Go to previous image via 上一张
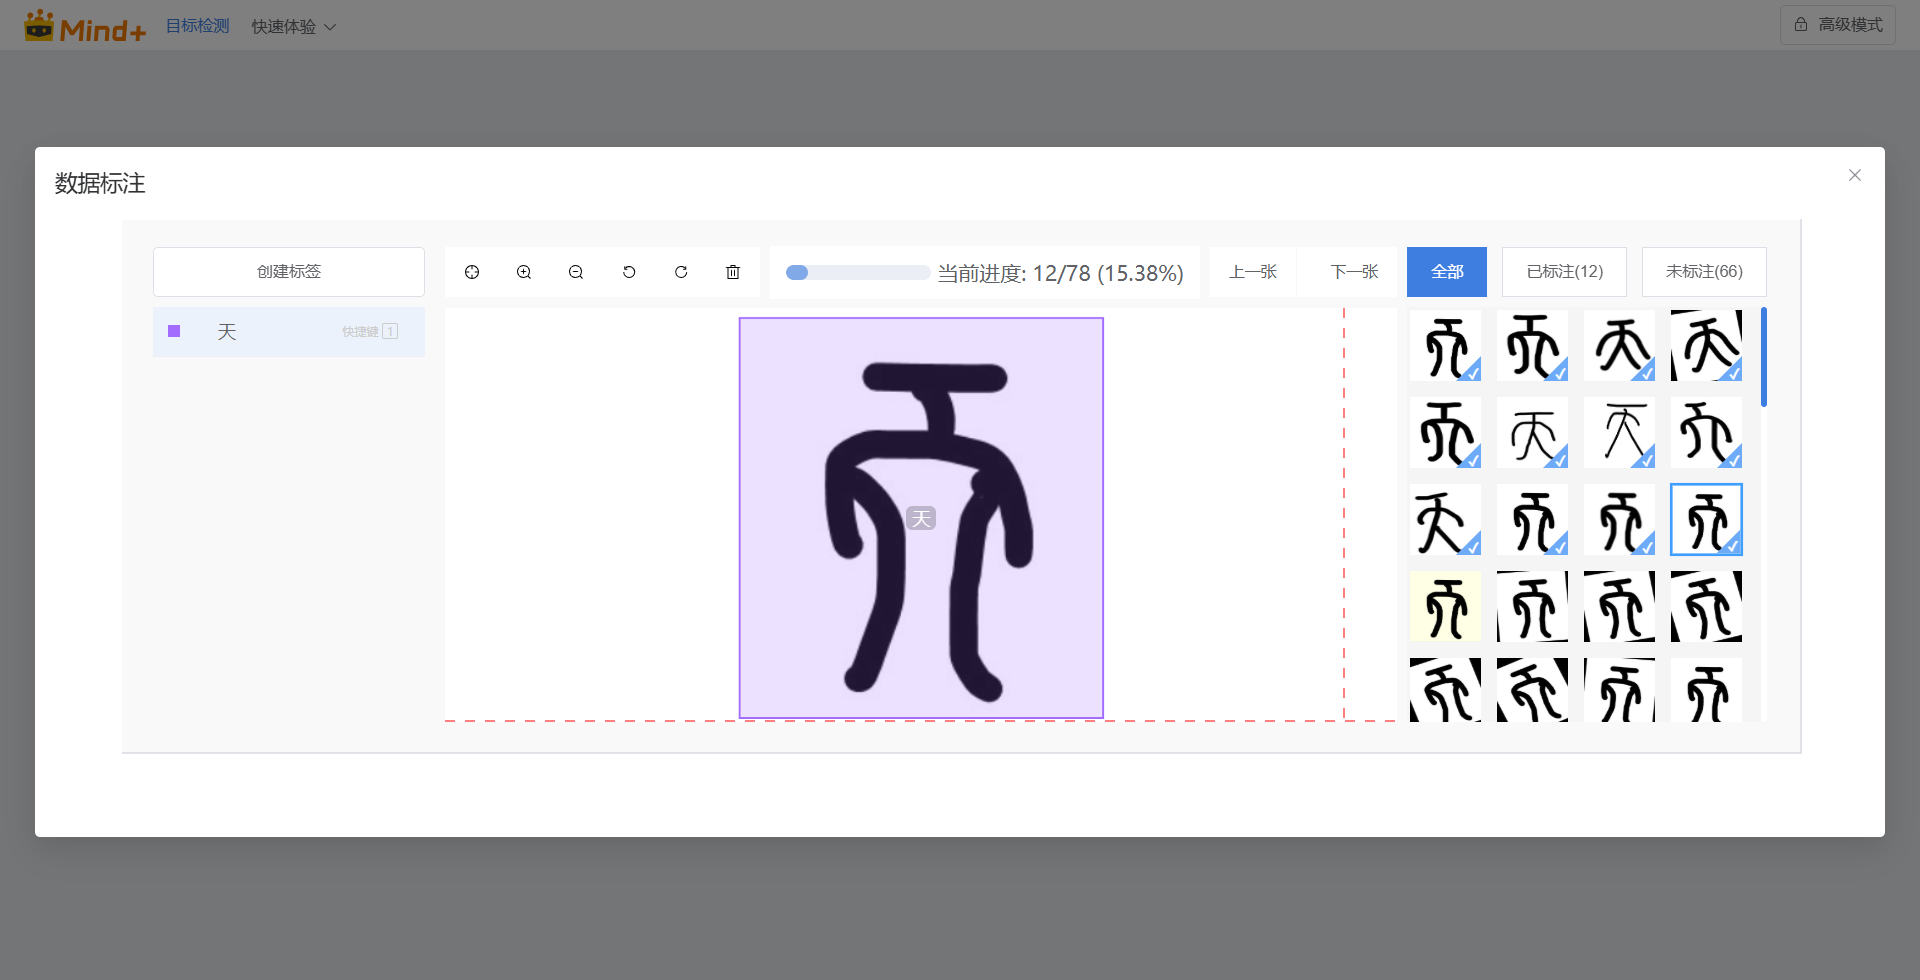 point(1253,271)
